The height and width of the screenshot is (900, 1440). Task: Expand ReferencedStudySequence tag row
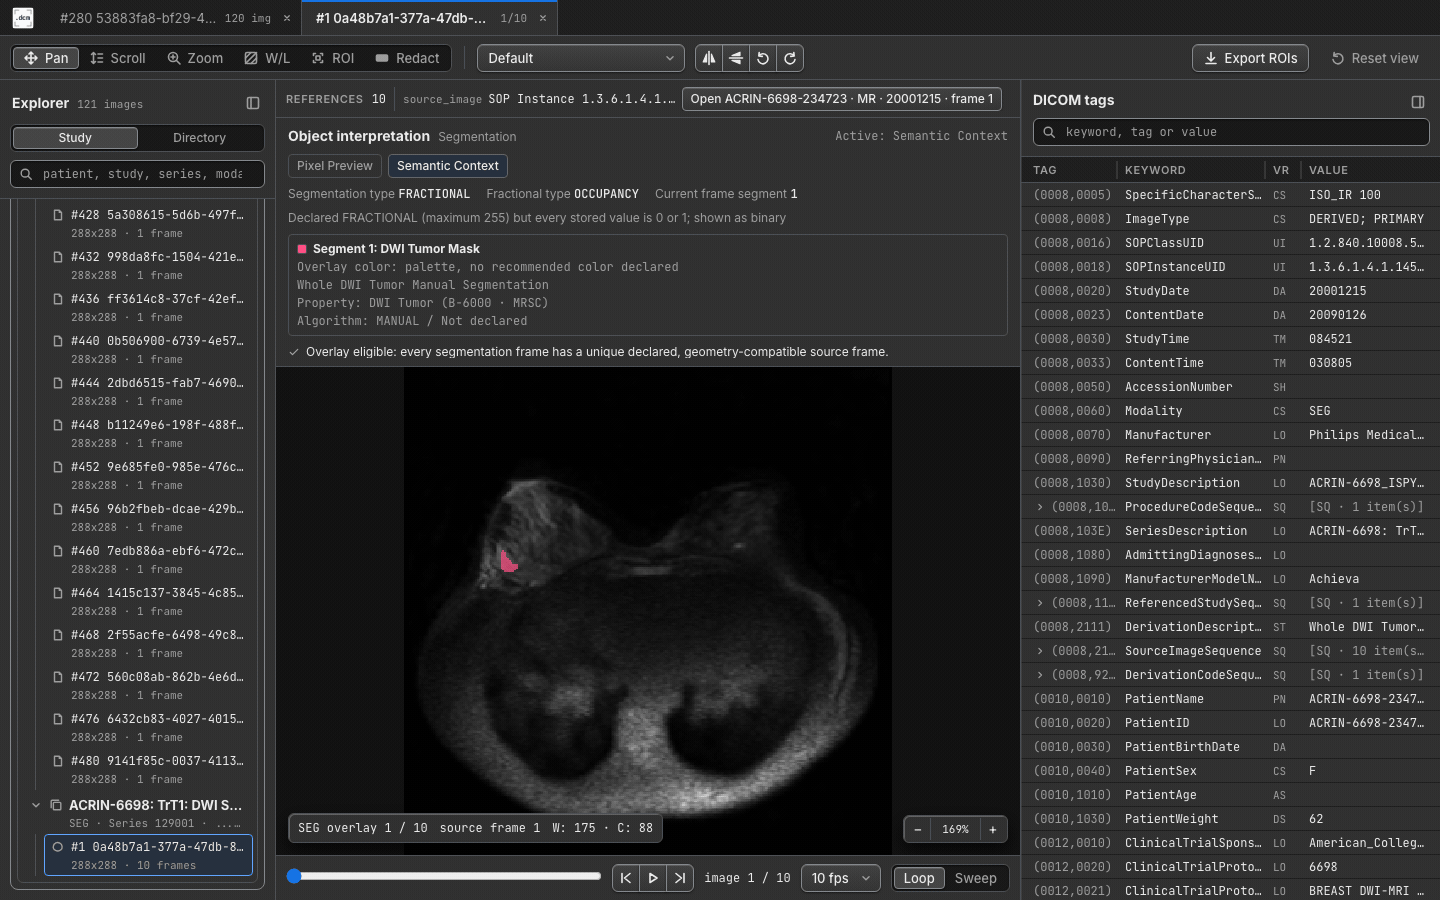(1040, 603)
